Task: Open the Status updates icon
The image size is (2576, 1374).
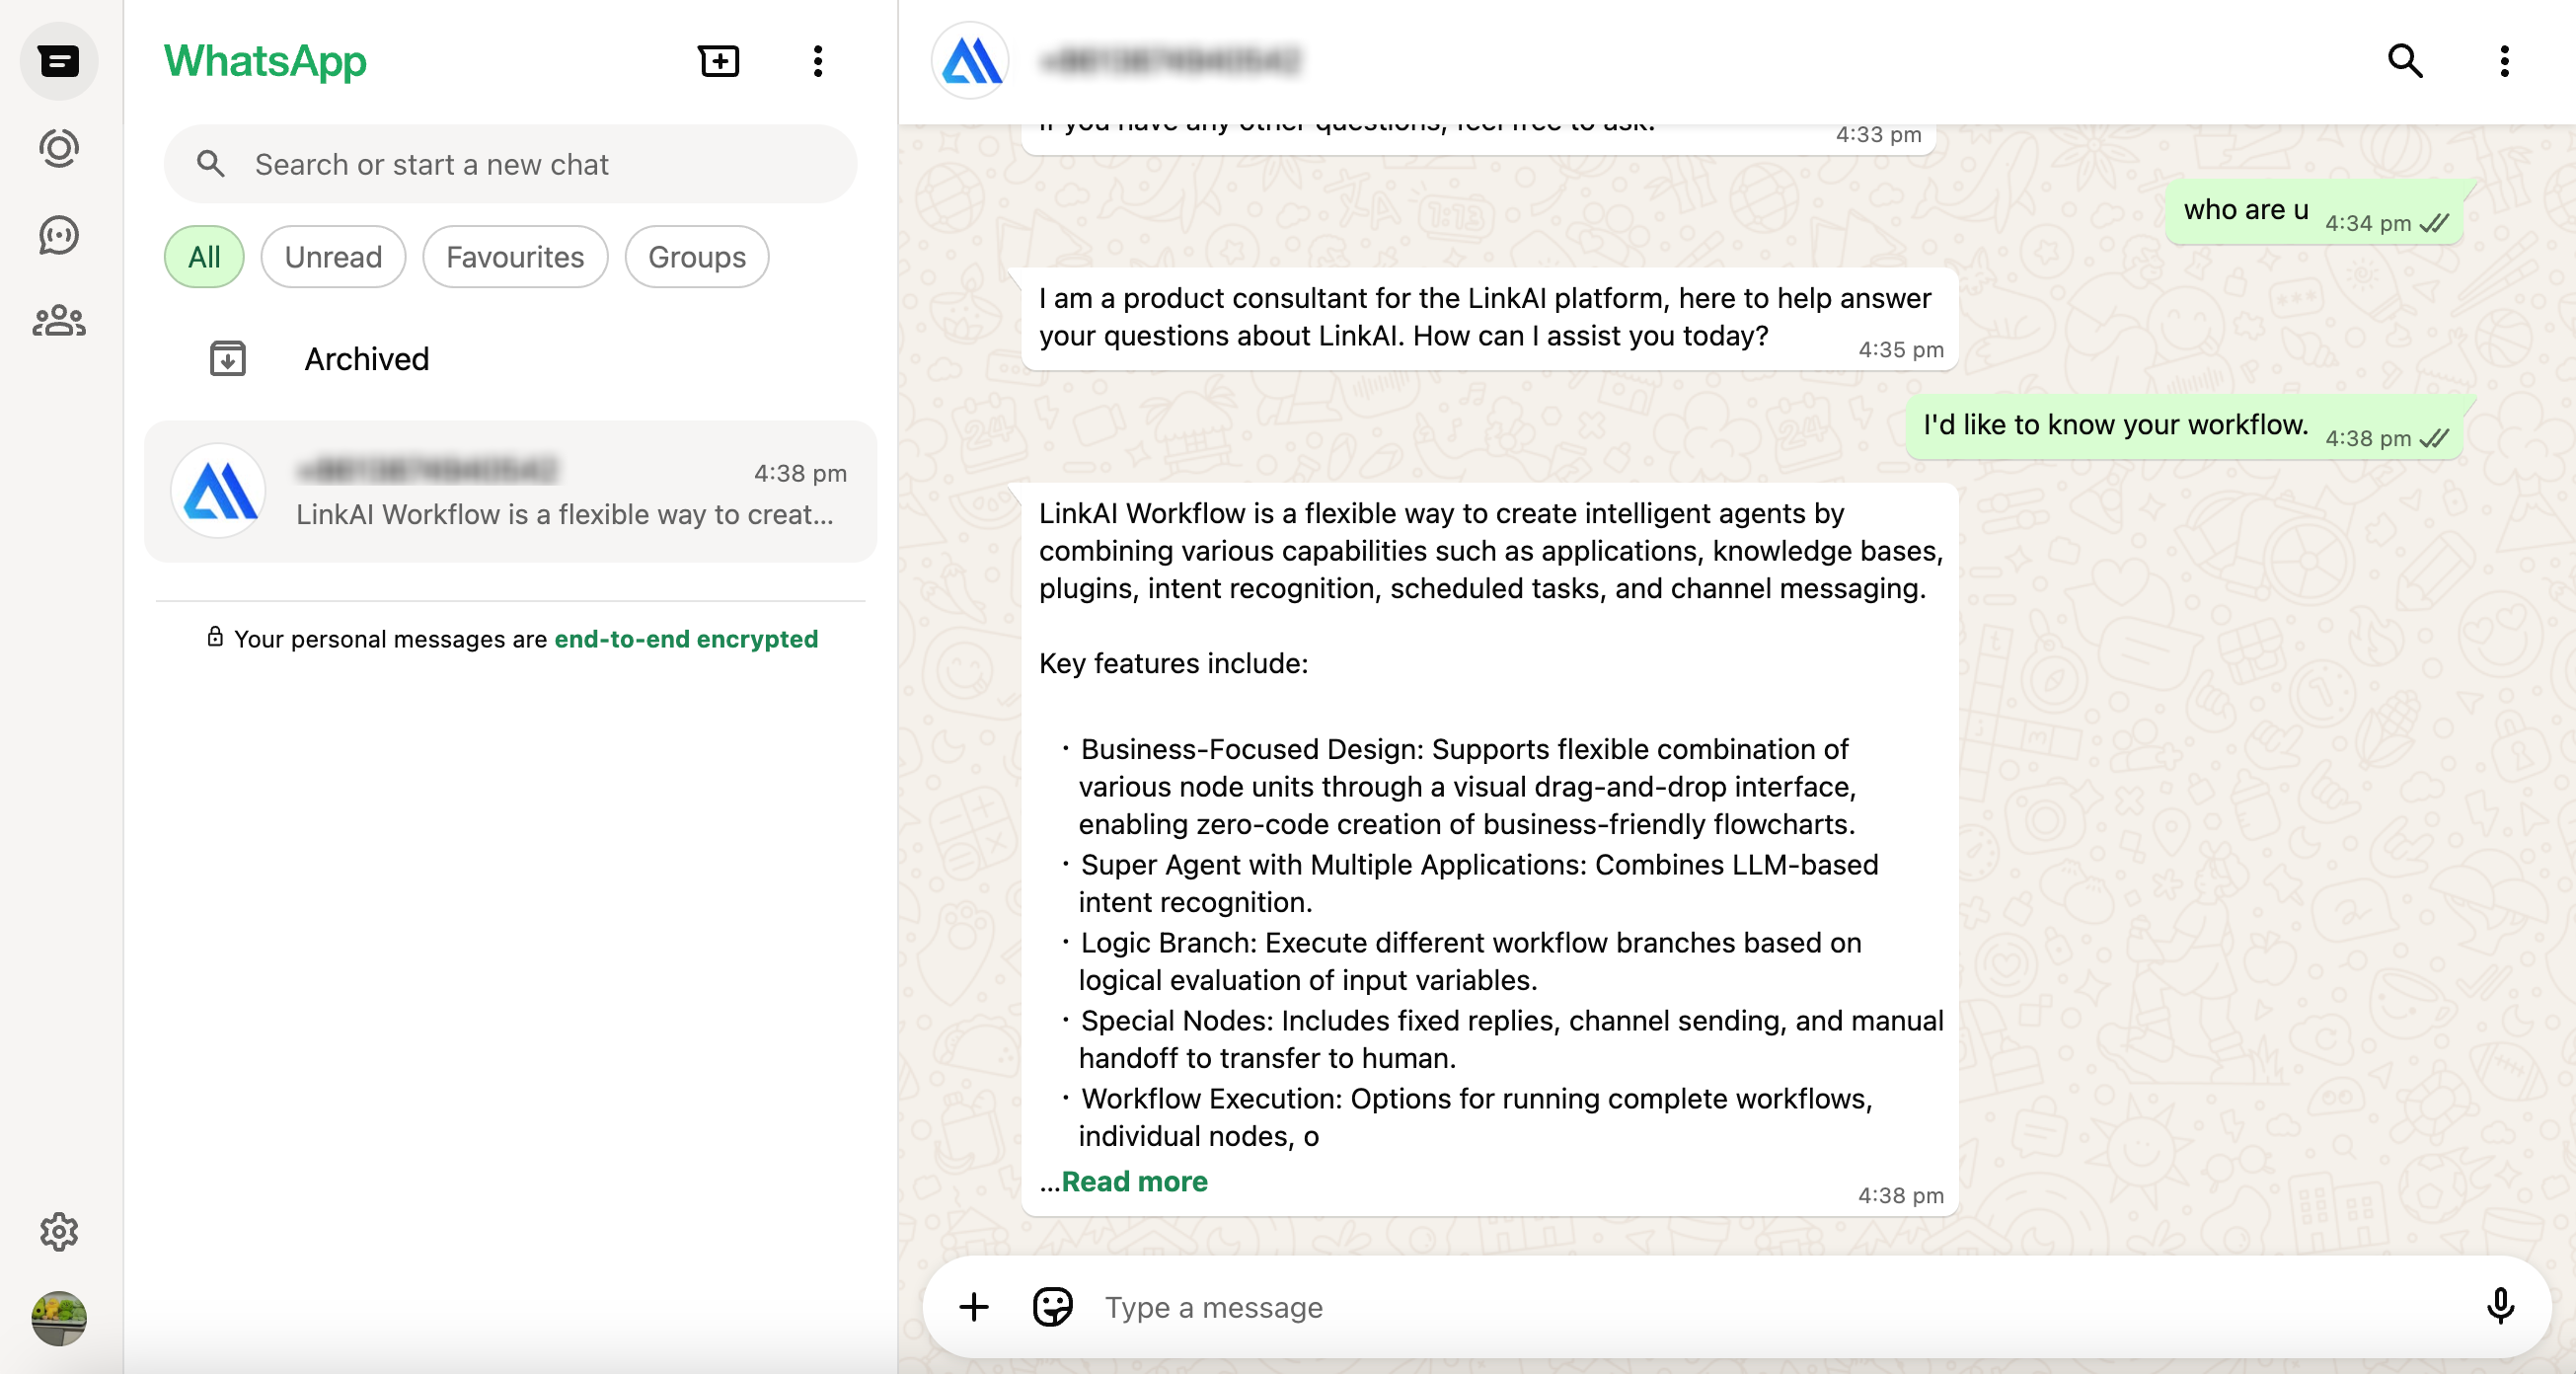Action: pos(59,148)
